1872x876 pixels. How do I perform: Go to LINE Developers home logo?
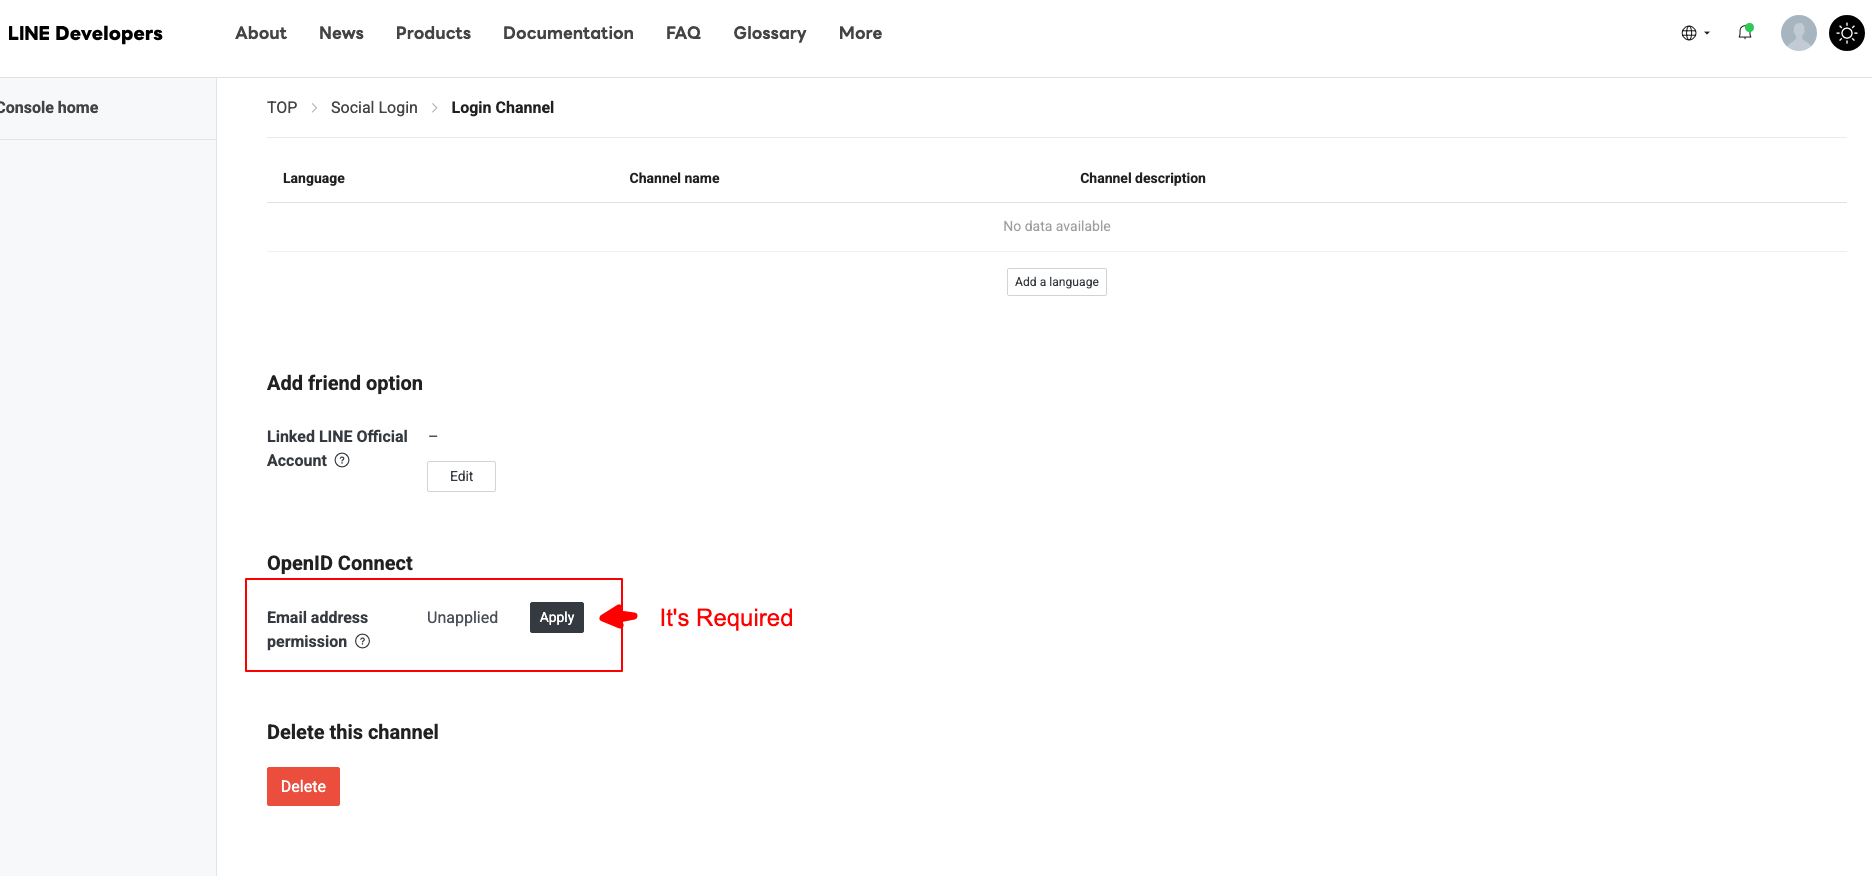coord(85,33)
